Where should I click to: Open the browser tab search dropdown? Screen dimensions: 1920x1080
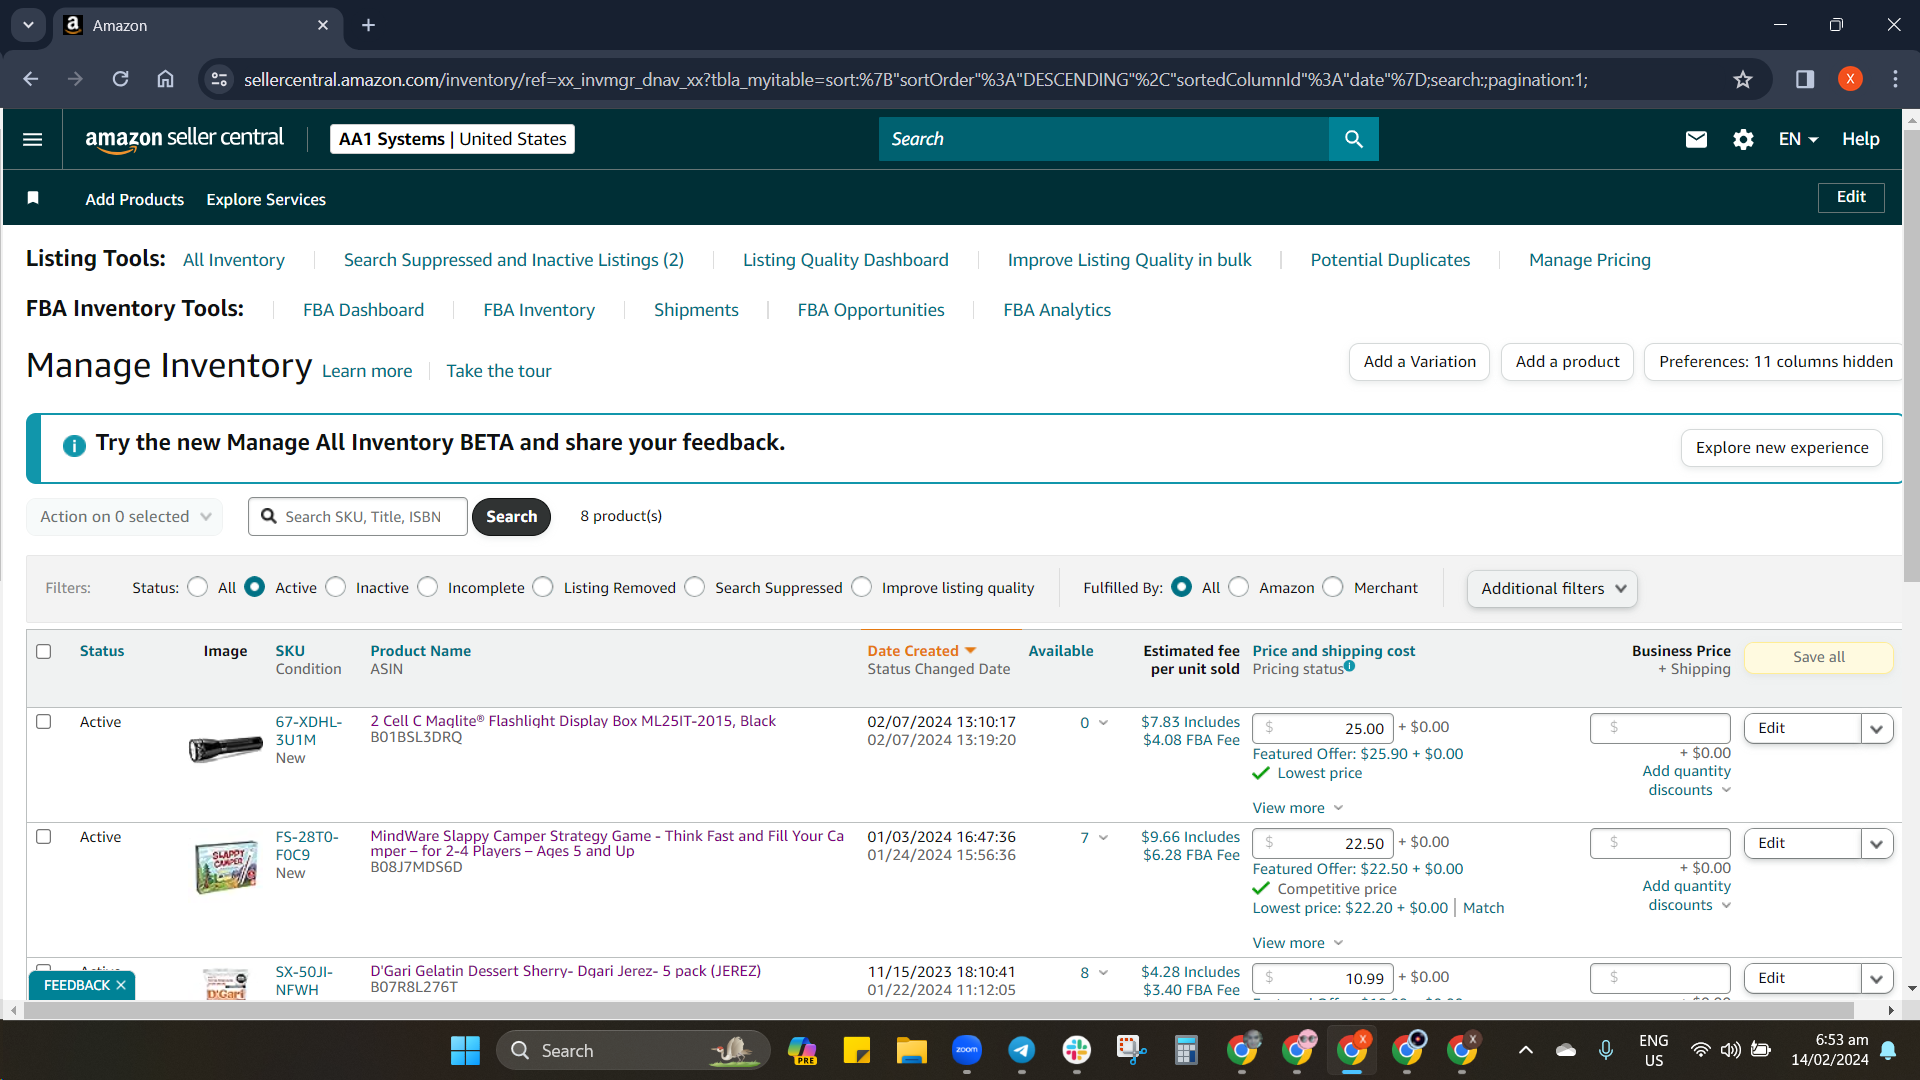click(x=28, y=25)
